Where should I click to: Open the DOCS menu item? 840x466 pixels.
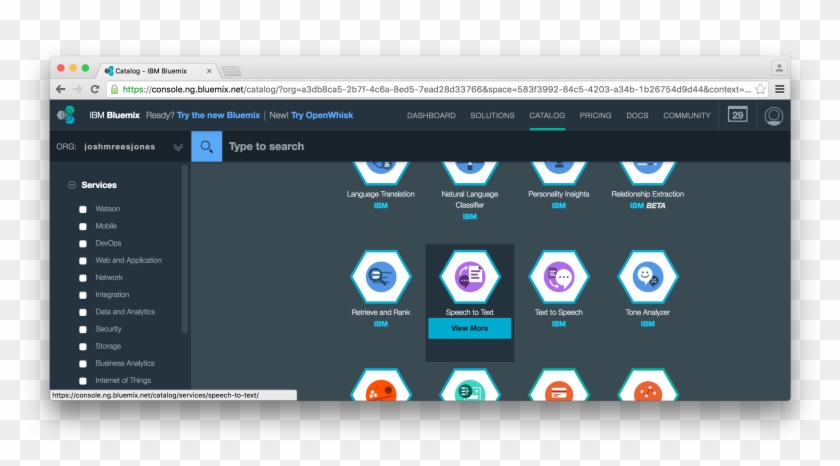(637, 115)
